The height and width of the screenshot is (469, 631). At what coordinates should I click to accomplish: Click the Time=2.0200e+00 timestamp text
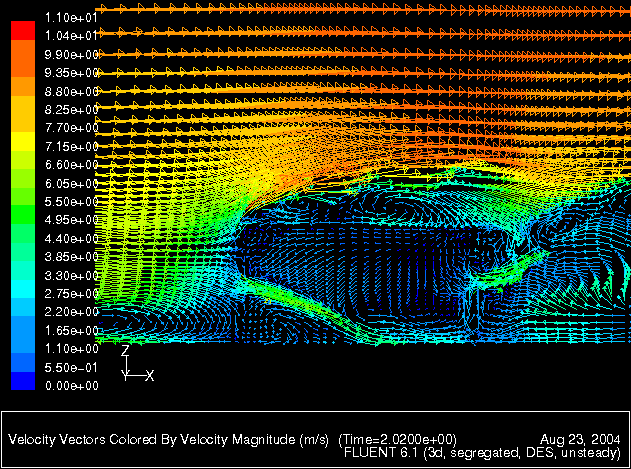pos(398,439)
